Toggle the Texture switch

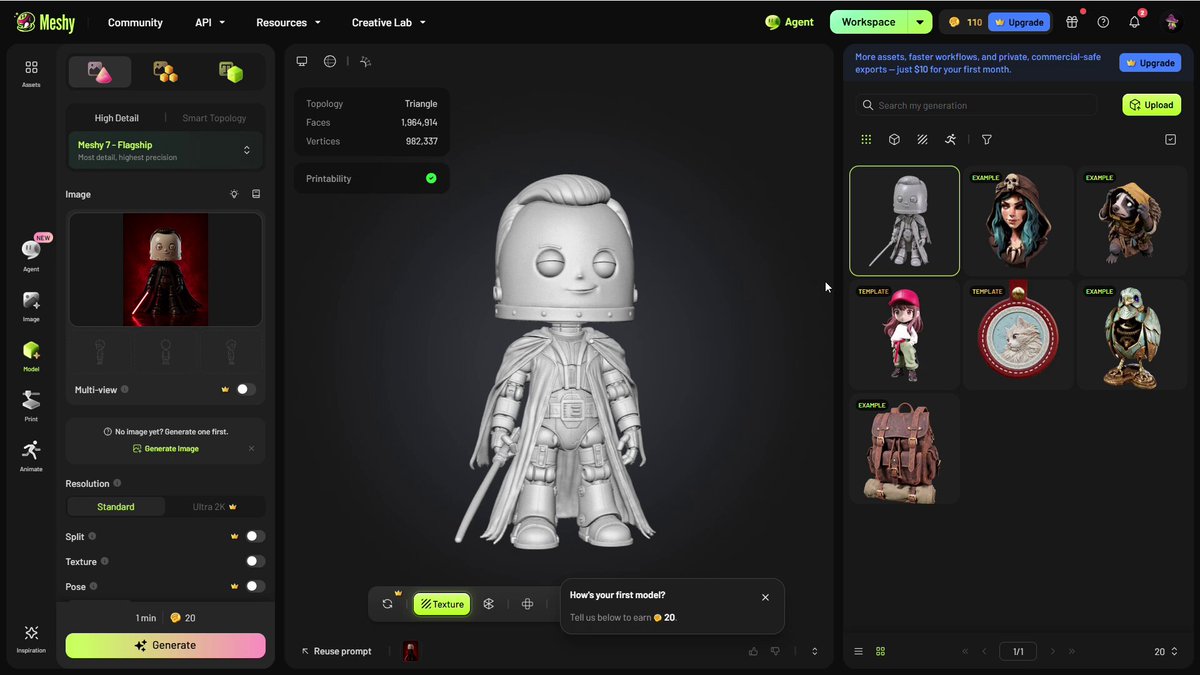[255, 562]
